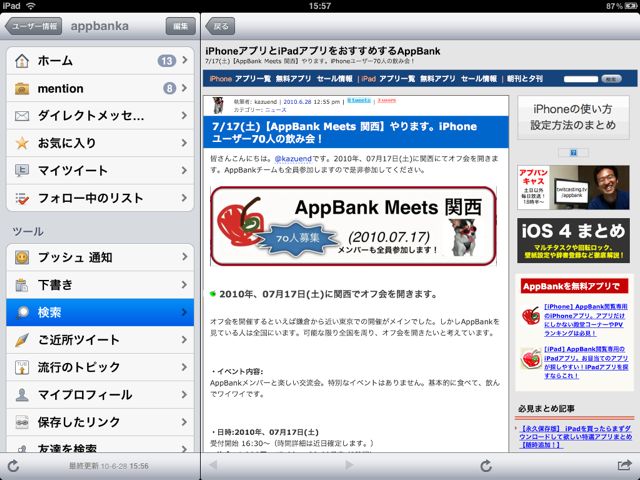640x480 pixels.
Task: Open the アプバンキャス banner image
Action: click(573, 187)
